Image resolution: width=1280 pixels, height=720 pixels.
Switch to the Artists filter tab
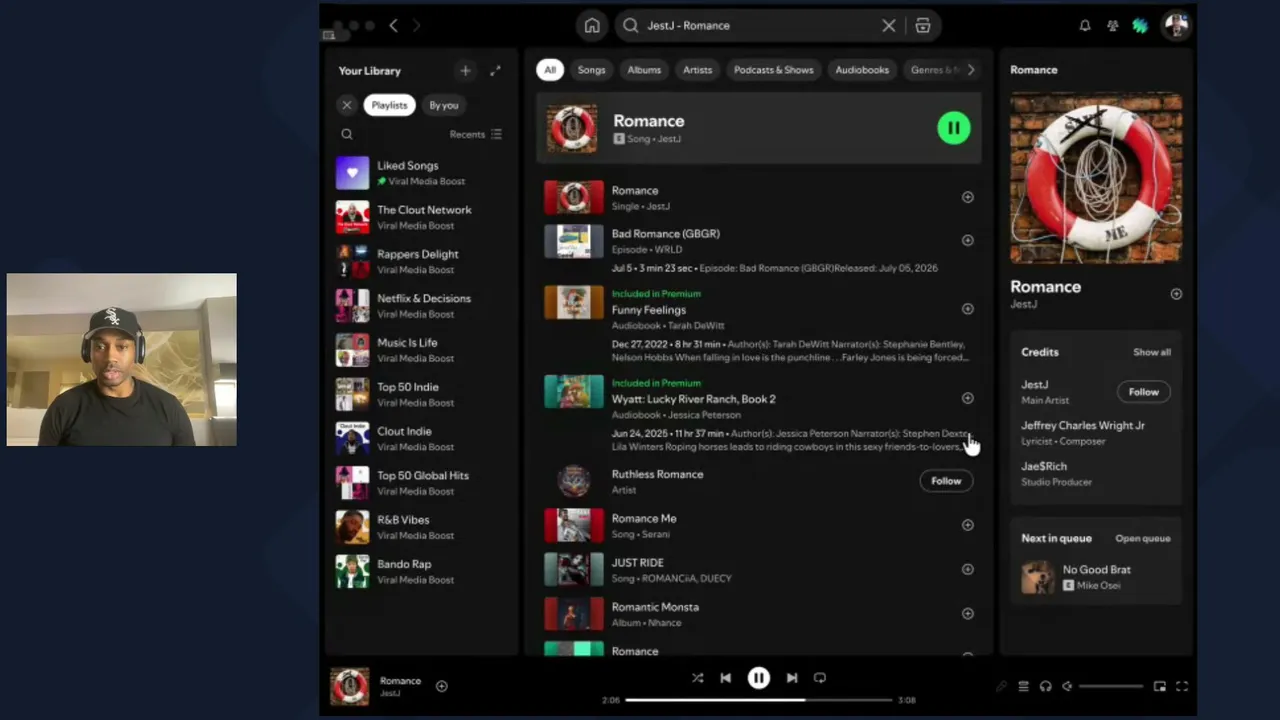click(697, 70)
